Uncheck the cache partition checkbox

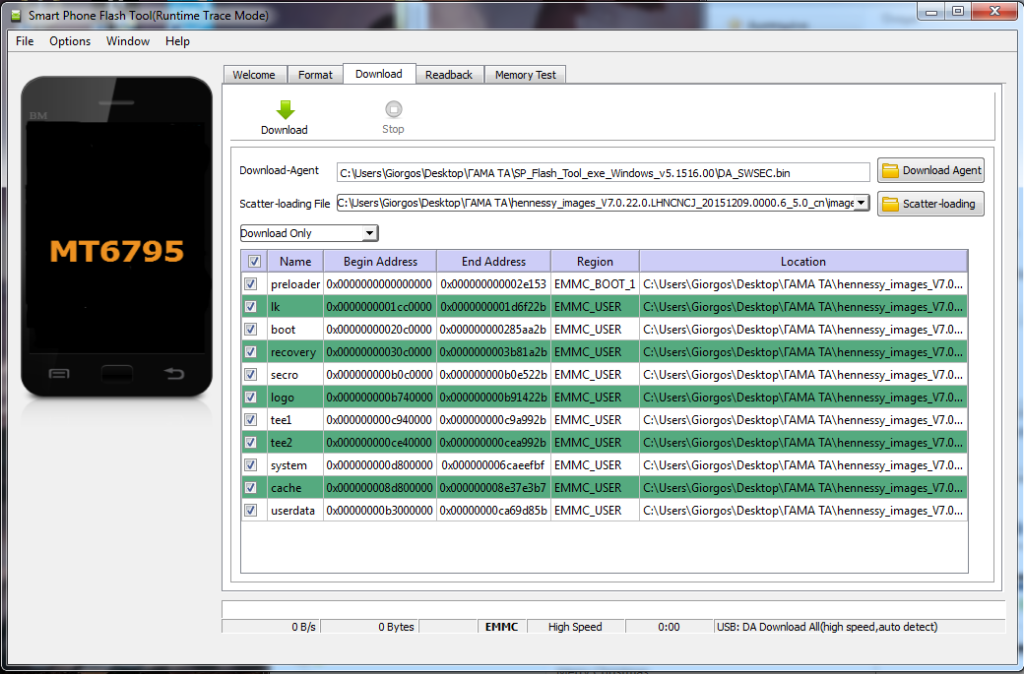(x=251, y=487)
